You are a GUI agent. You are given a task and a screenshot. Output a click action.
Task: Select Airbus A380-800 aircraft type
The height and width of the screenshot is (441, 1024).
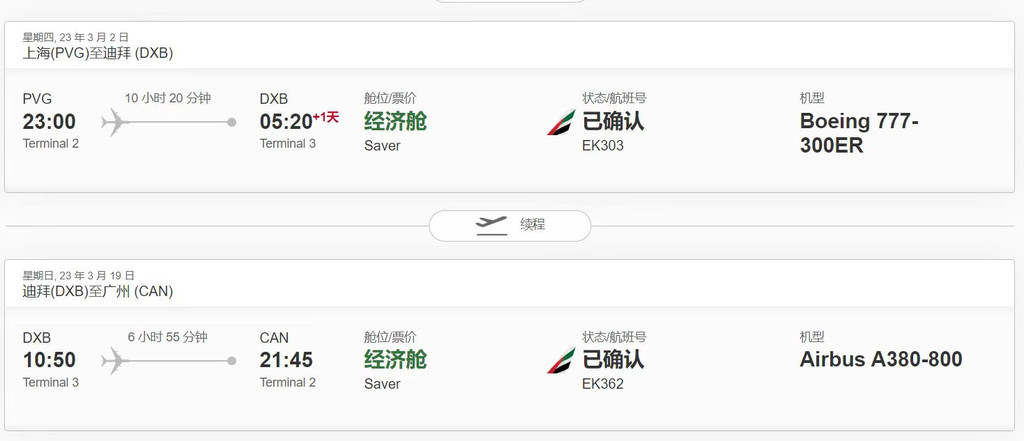881,359
